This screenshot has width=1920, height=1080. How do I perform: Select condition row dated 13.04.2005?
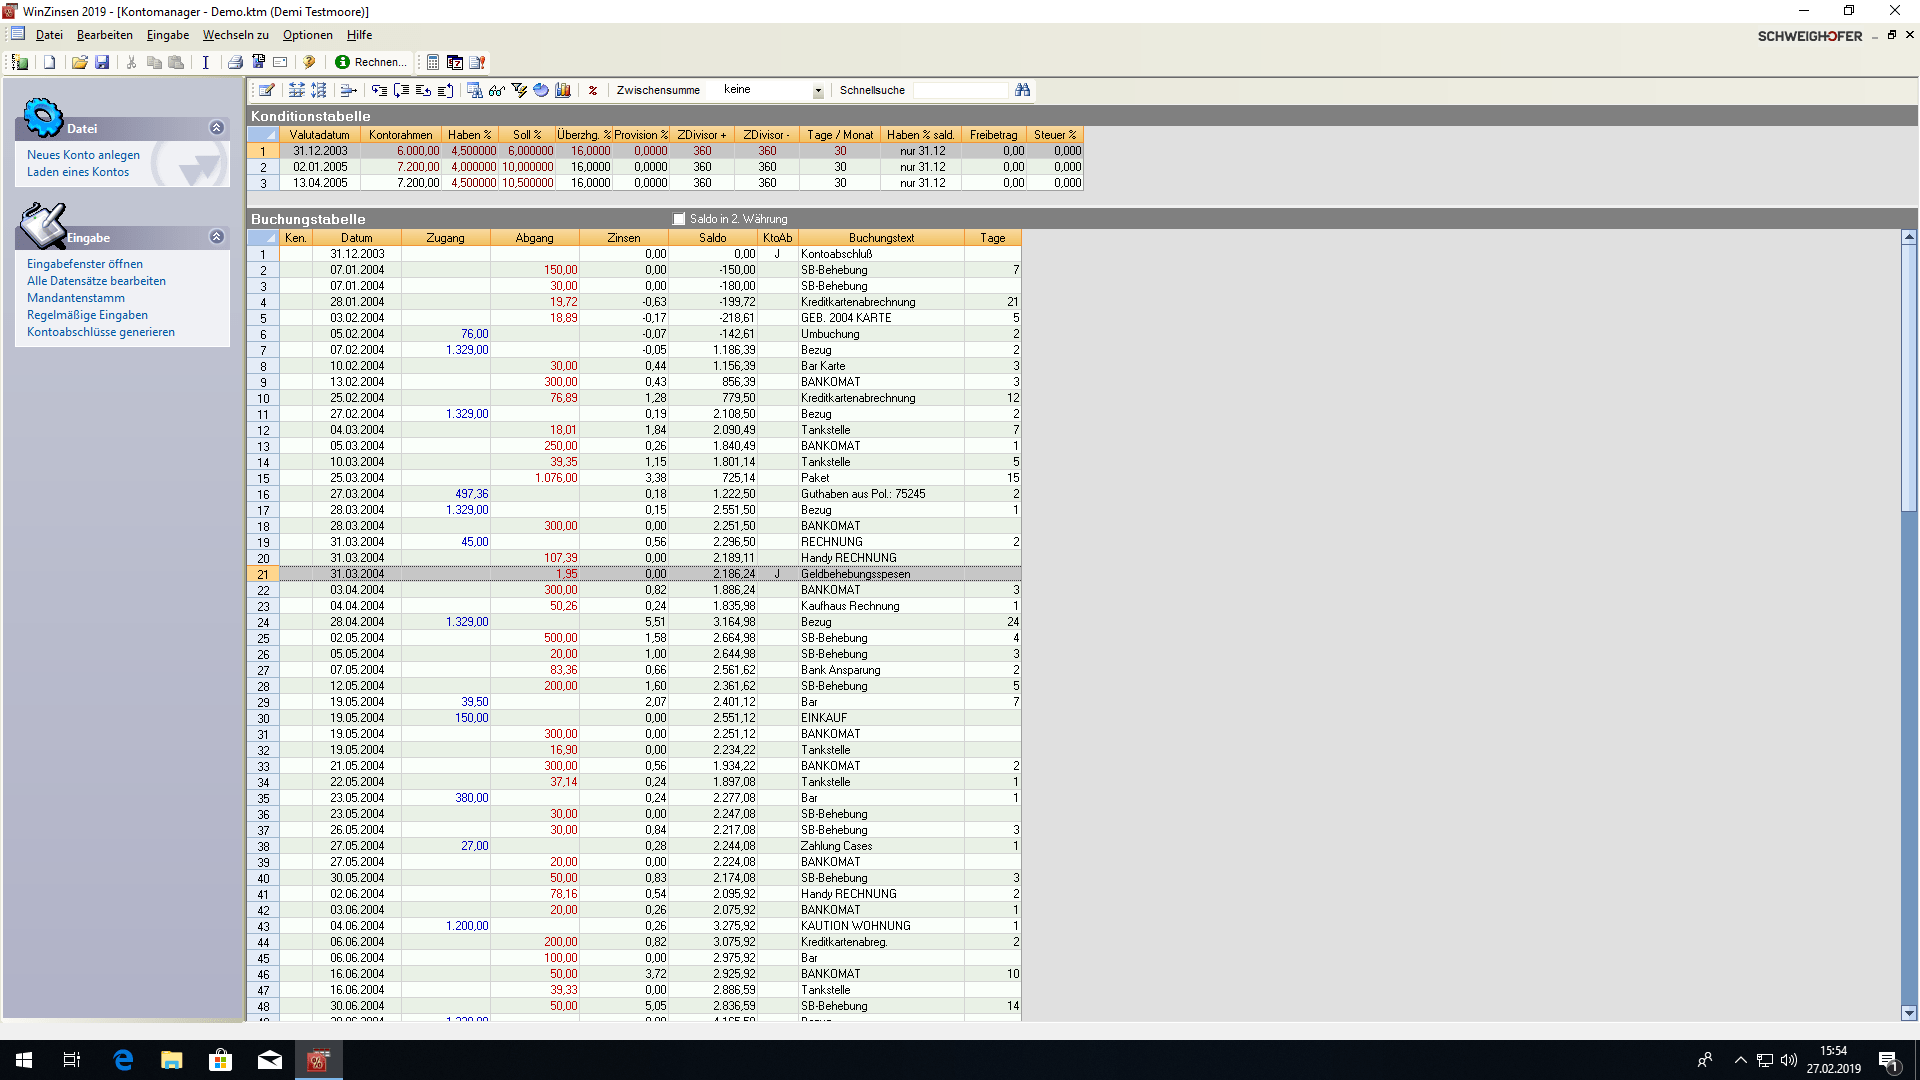click(665, 183)
